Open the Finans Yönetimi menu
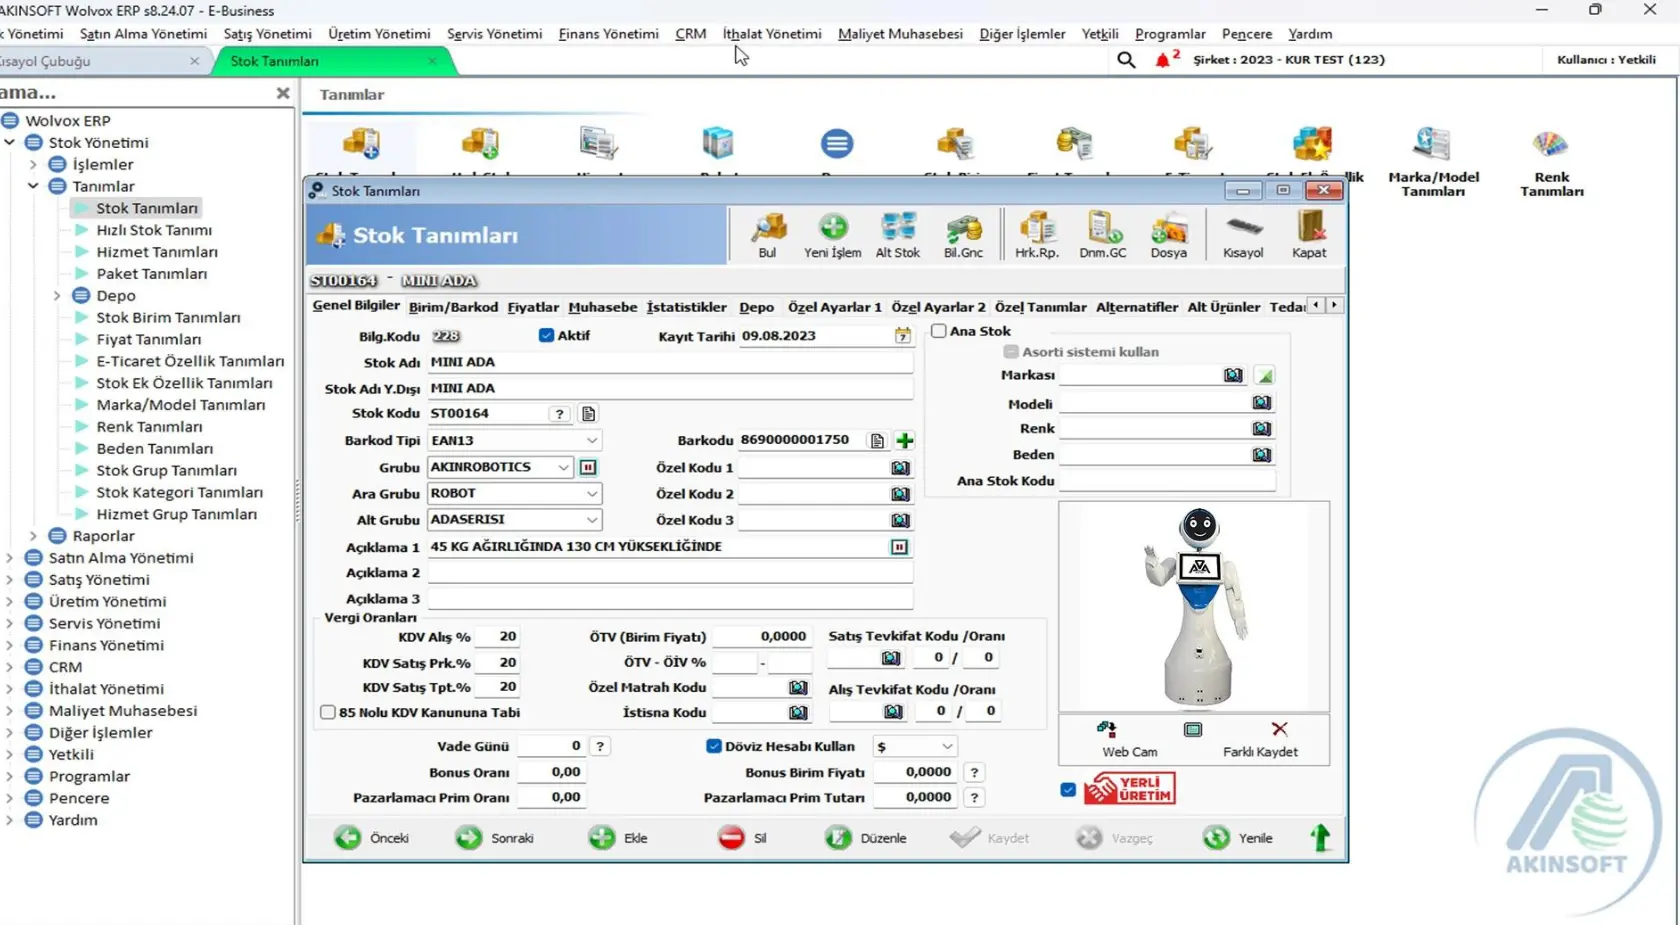Screen dimensions: 1680x945 tap(608, 34)
